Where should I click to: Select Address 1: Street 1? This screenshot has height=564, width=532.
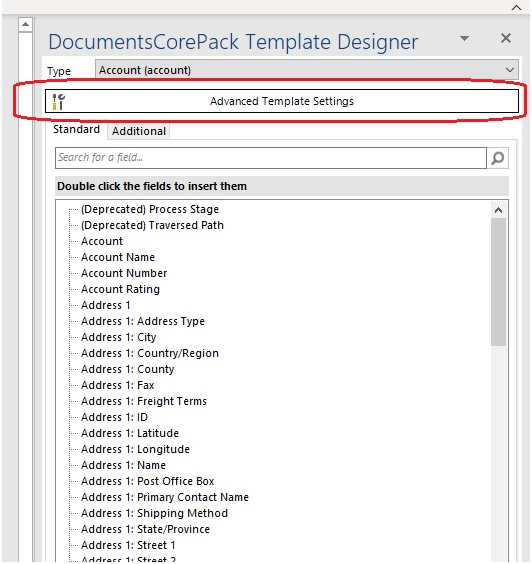pos(128,545)
